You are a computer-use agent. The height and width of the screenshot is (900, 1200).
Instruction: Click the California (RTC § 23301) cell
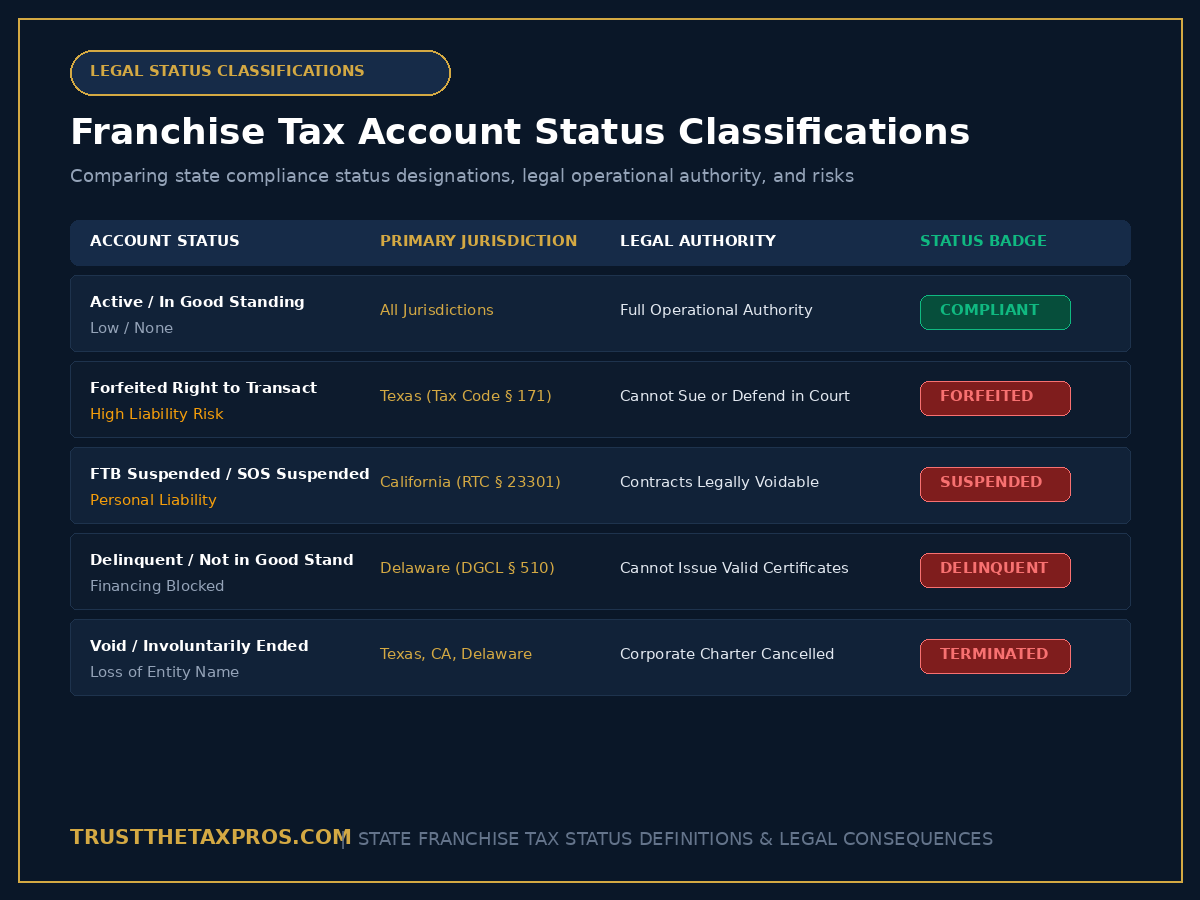pyautogui.click(x=470, y=482)
